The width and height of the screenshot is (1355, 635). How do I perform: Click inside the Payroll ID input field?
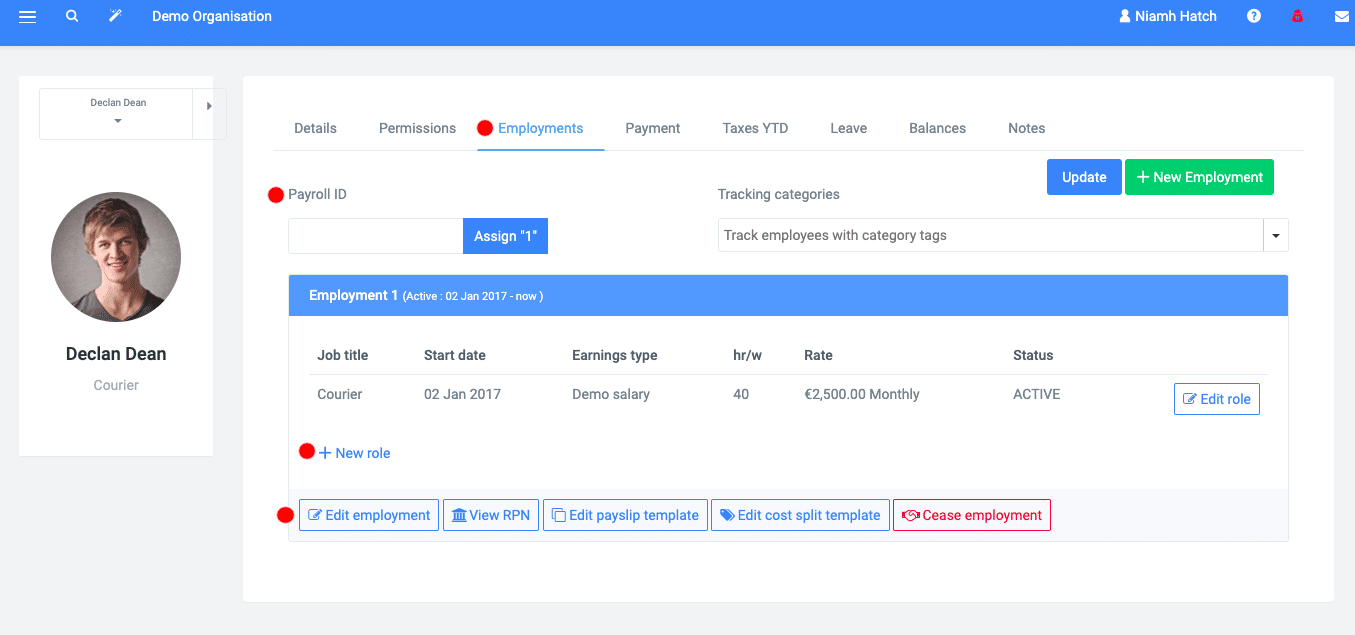coord(375,235)
